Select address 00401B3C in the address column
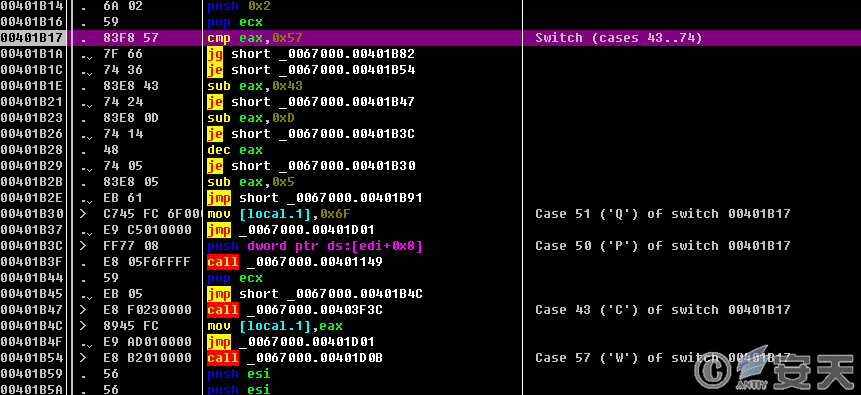This screenshot has height=395, width=861. click(32, 246)
